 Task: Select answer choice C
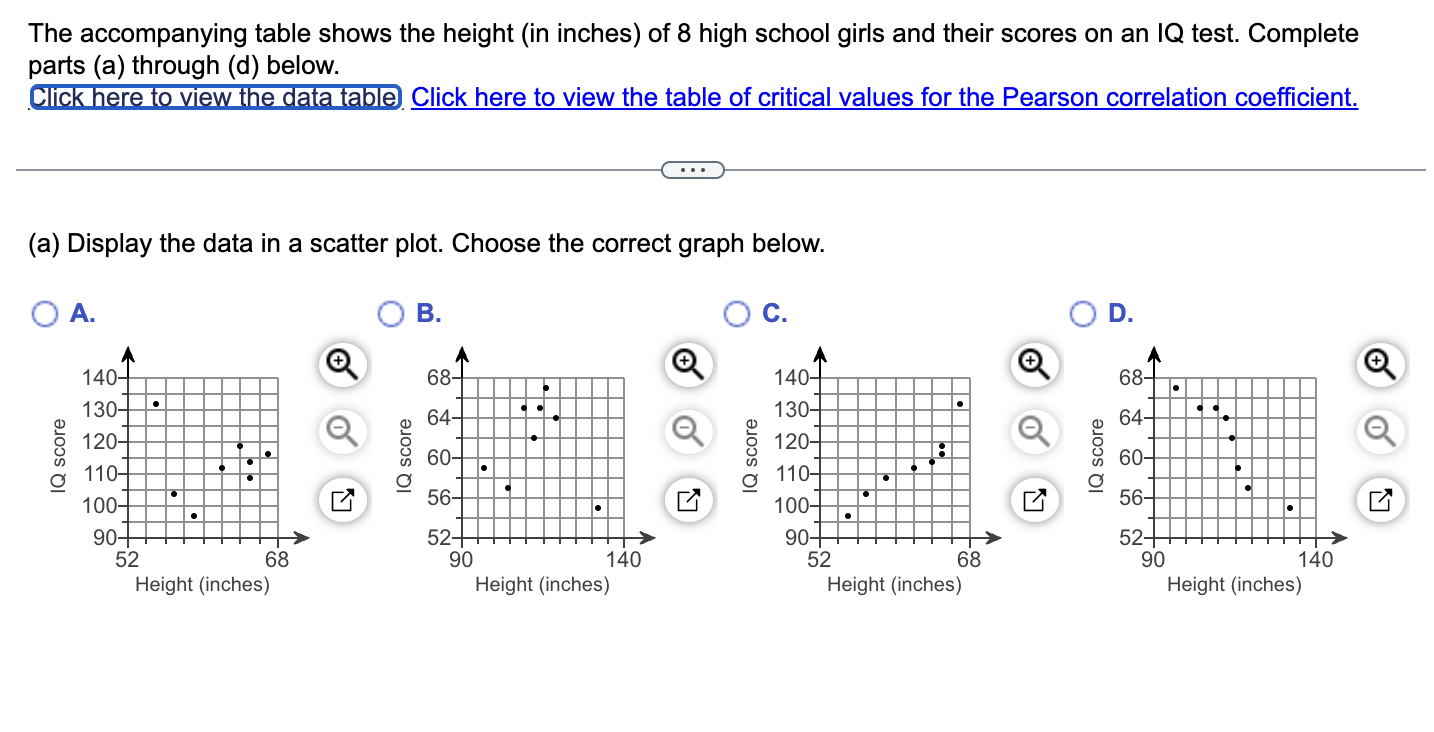737,313
